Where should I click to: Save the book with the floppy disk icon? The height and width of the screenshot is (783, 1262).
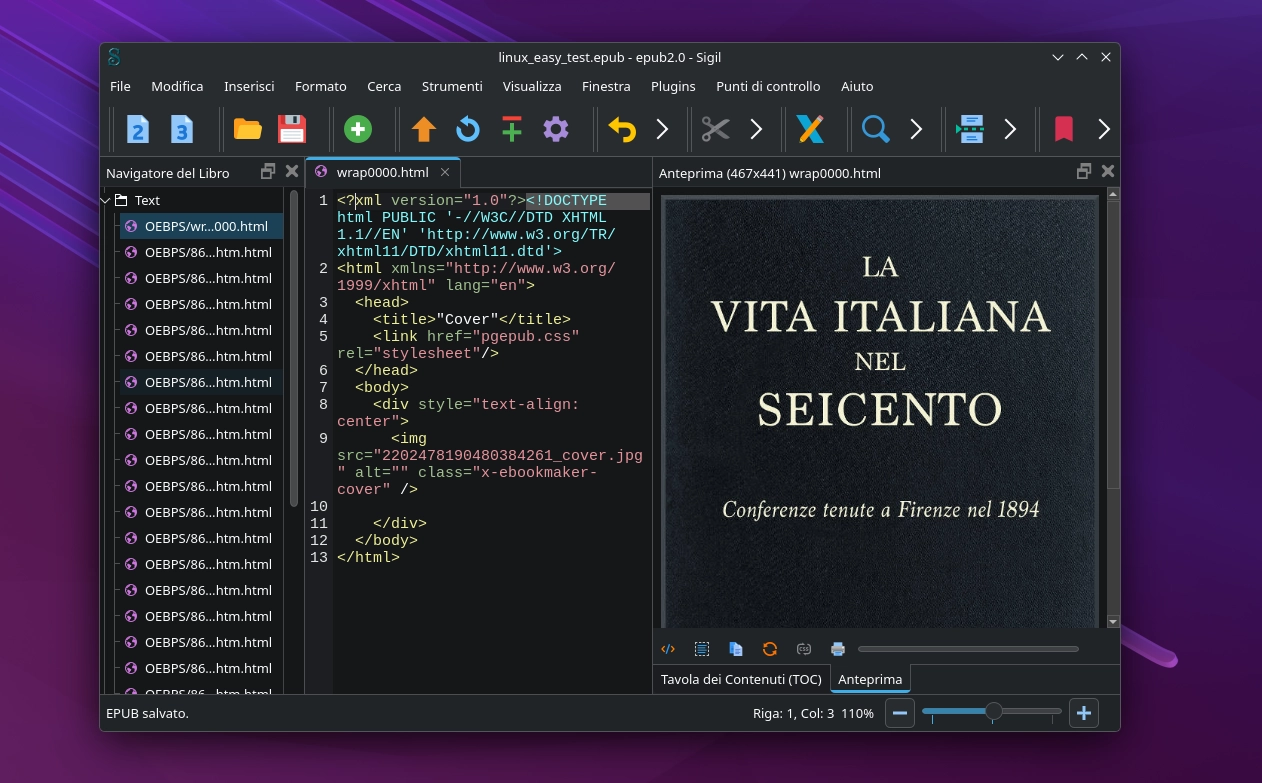[291, 129]
